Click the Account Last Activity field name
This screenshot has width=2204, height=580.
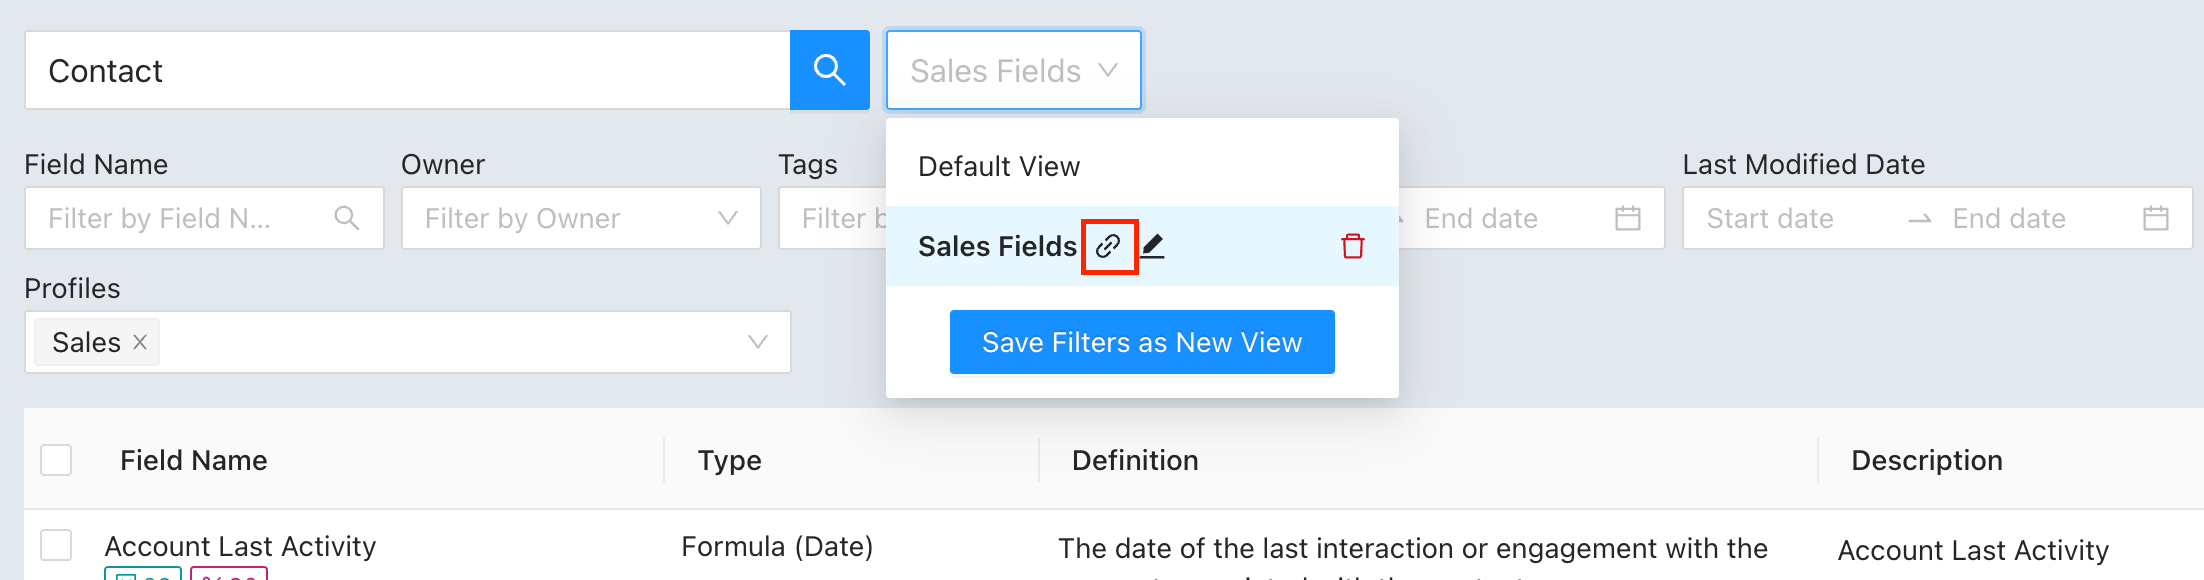point(241,547)
